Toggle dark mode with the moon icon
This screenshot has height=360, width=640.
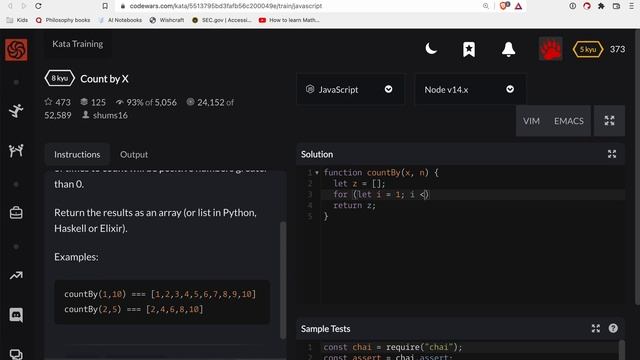[431, 49]
